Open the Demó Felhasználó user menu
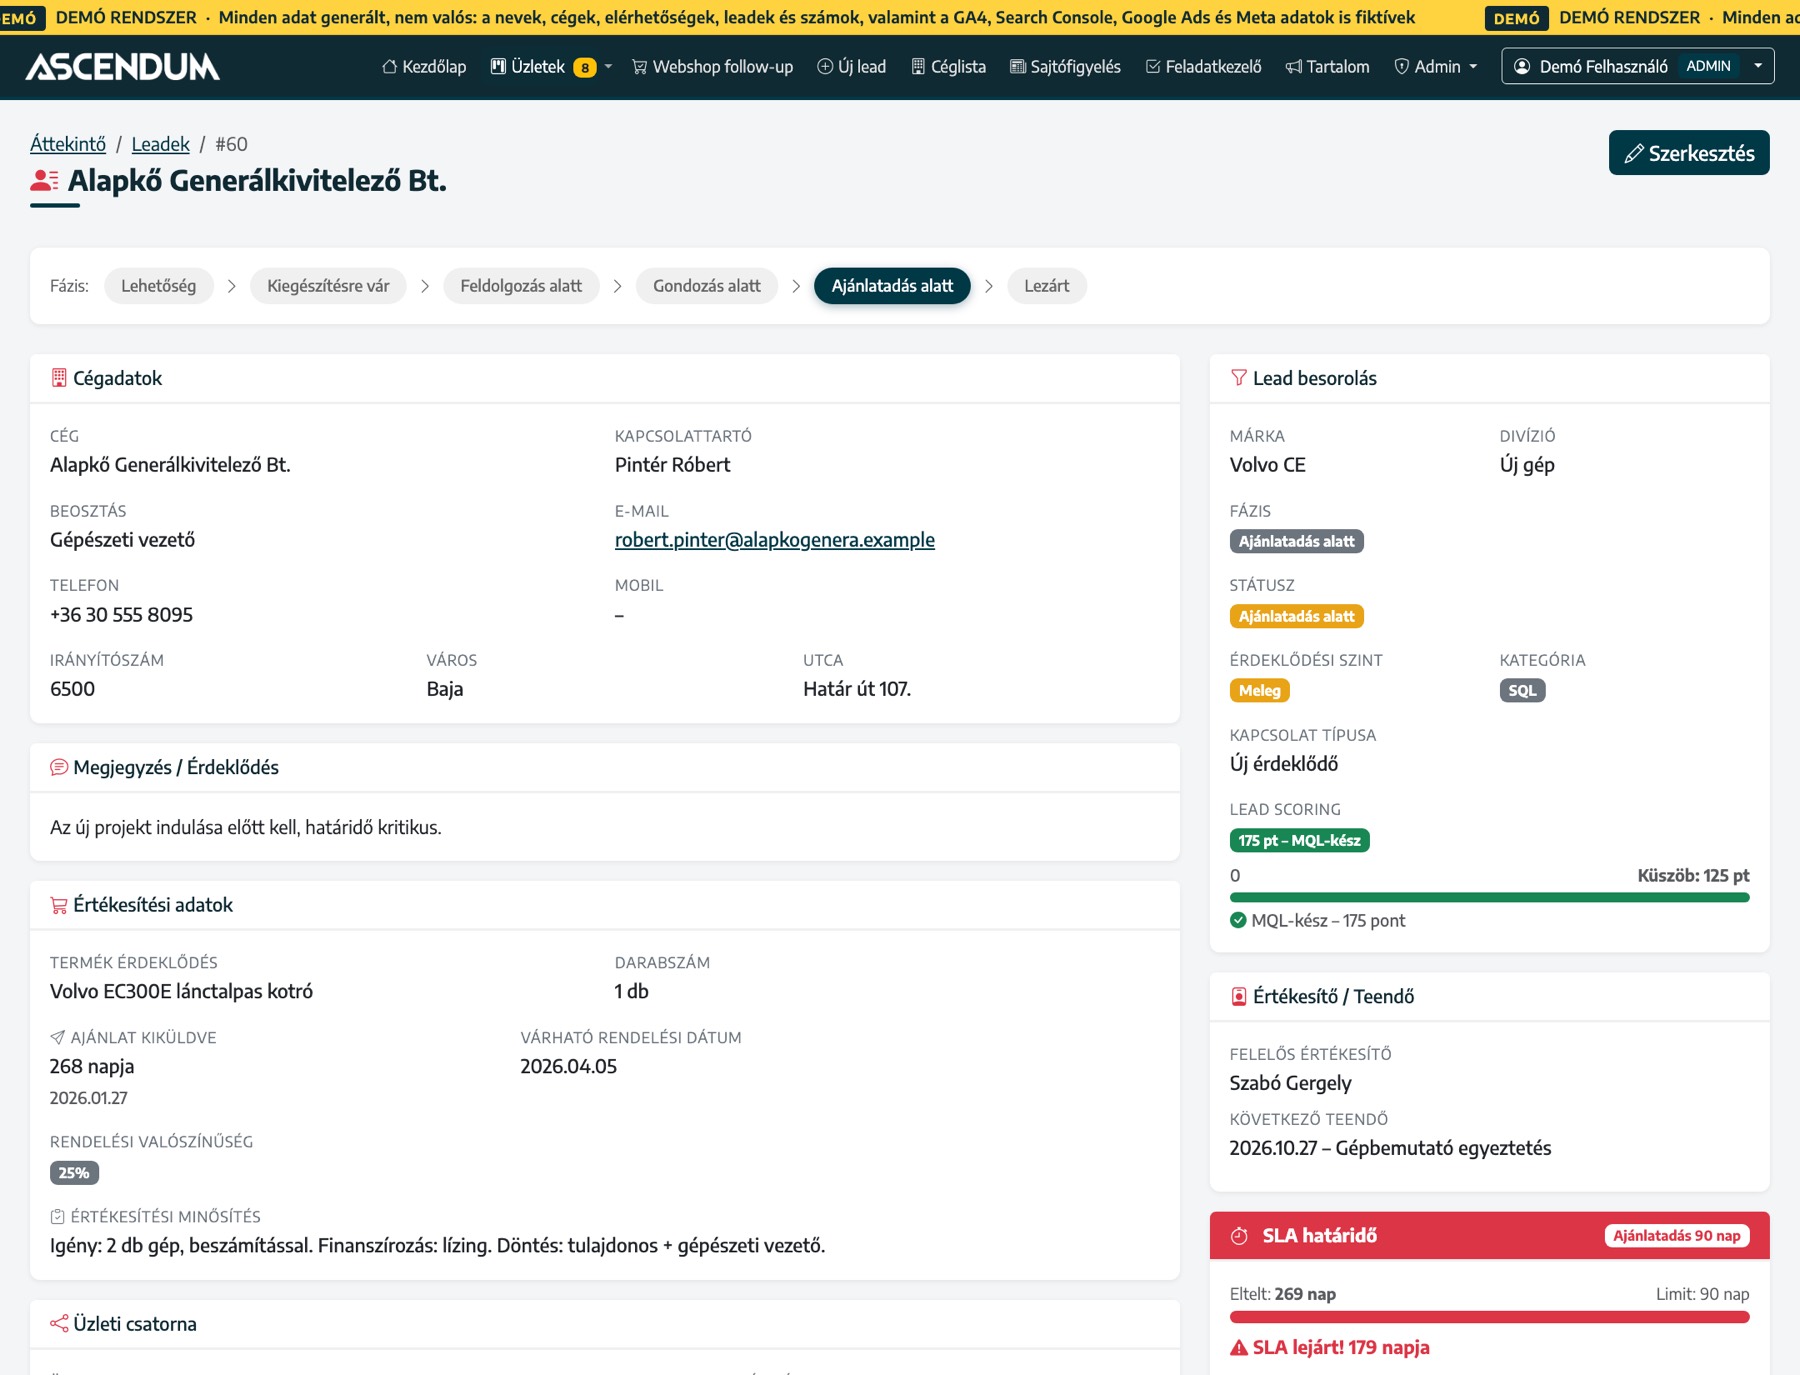 (1637, 66)
